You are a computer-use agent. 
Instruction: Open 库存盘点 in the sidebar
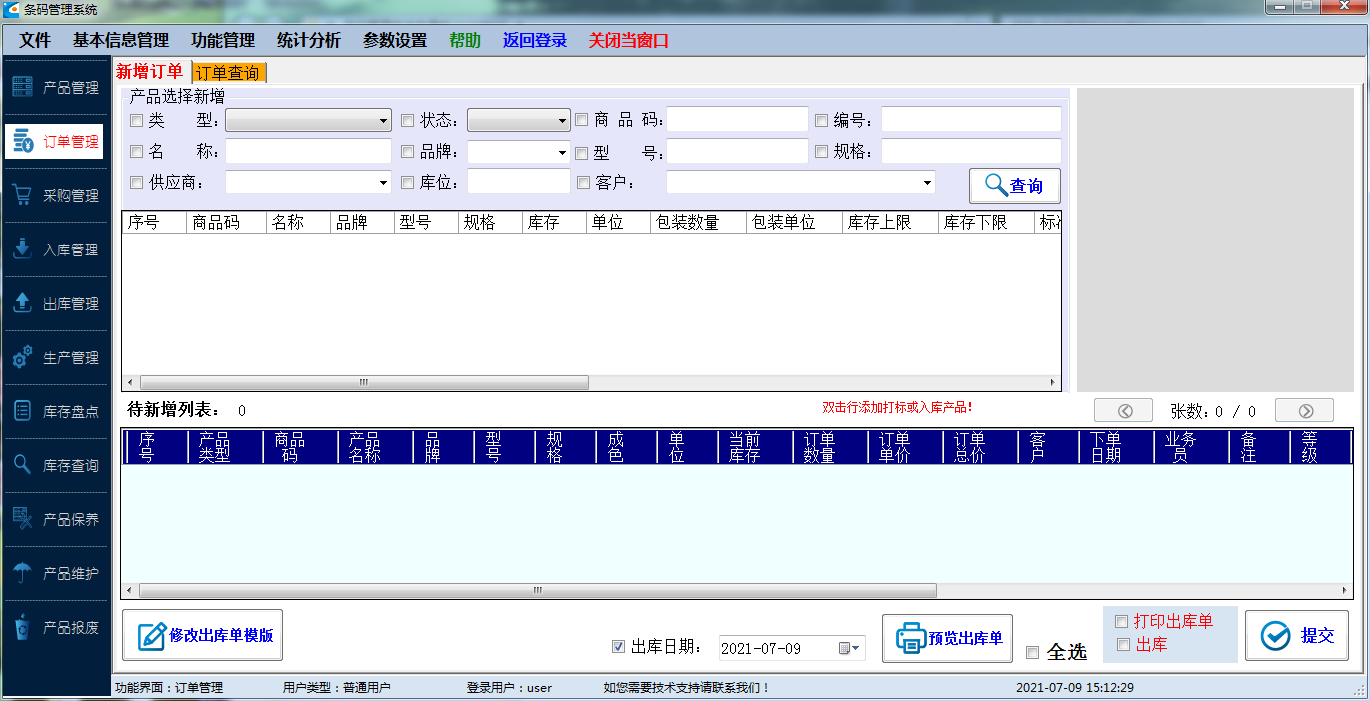click(55, 412)
